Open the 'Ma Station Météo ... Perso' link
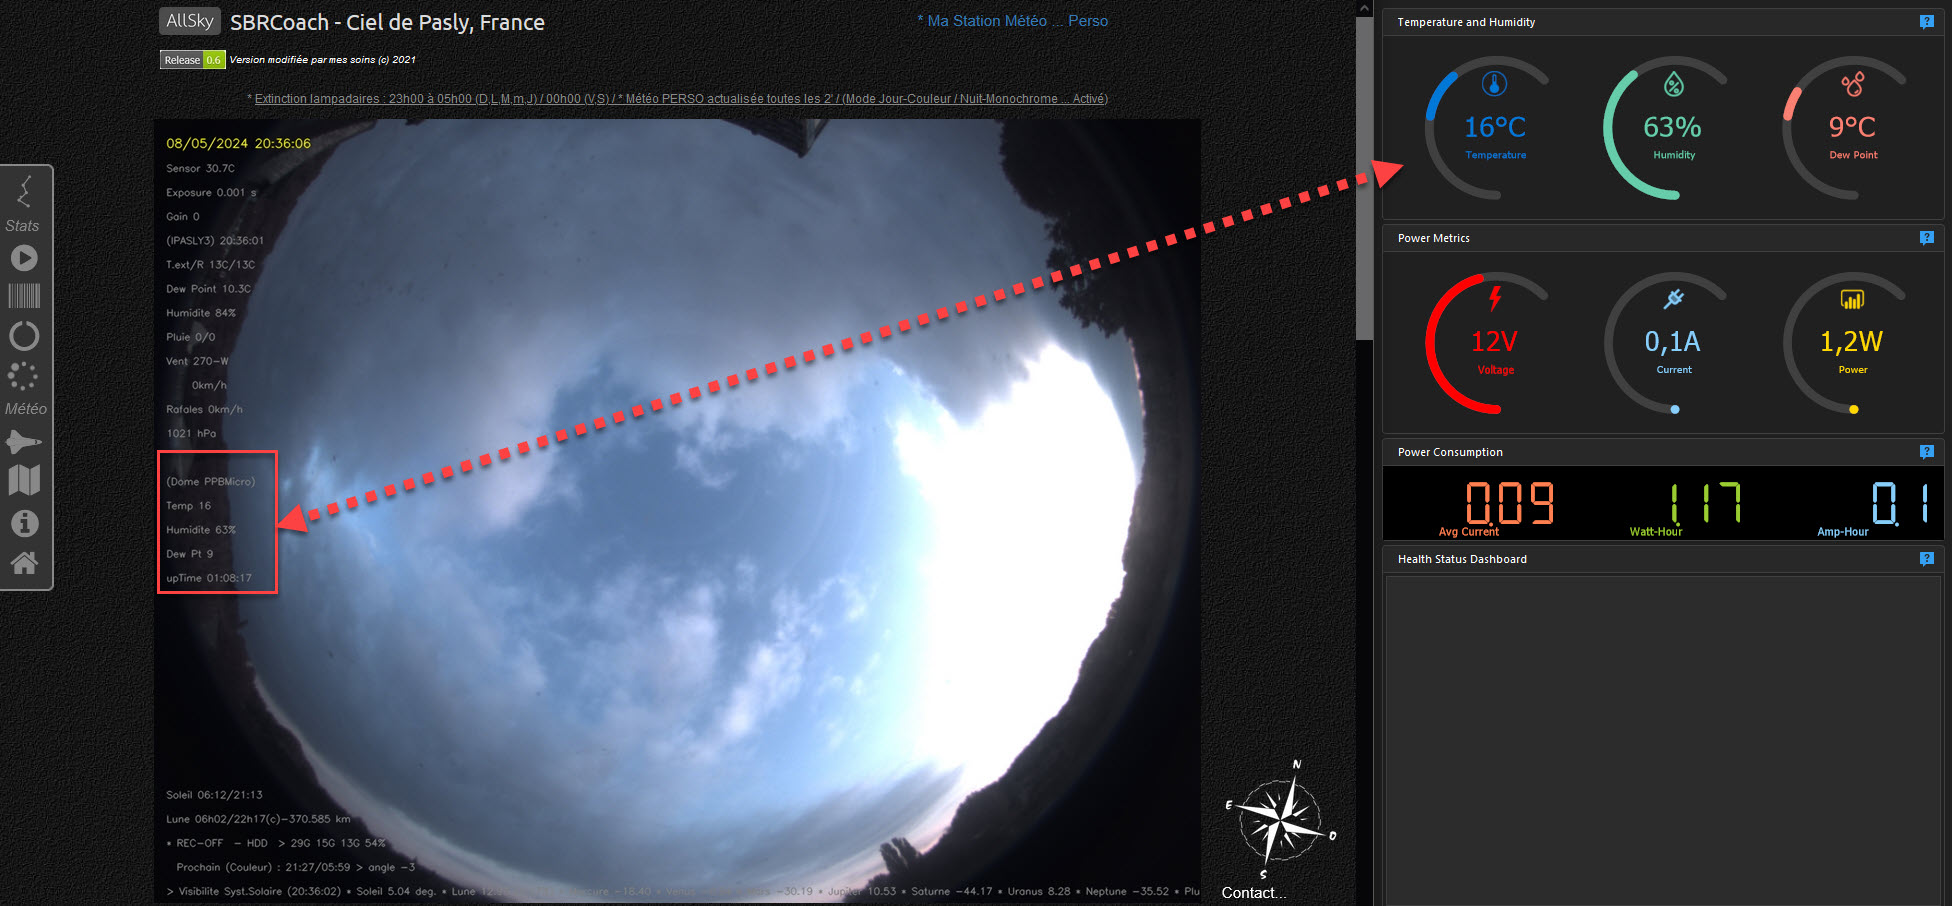 1012,21
